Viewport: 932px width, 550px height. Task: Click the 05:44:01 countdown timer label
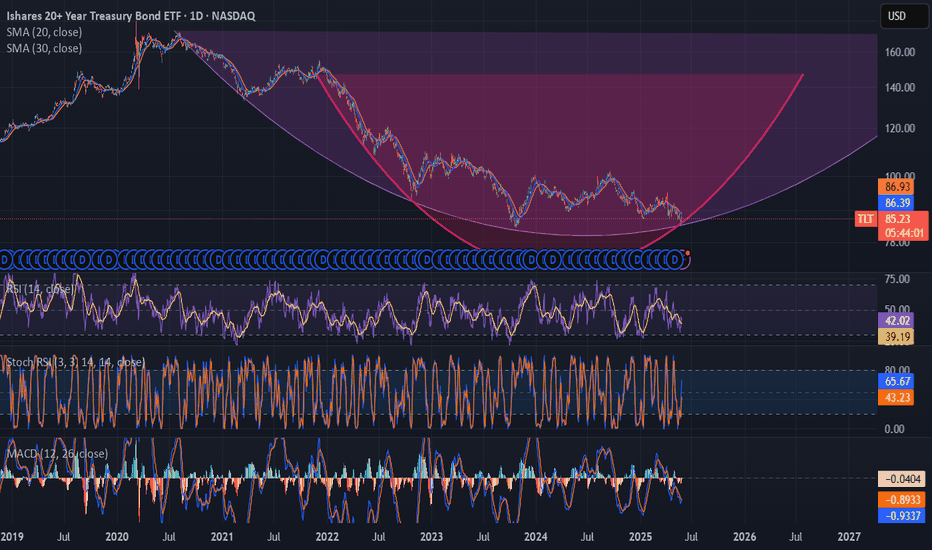(903, 233)
